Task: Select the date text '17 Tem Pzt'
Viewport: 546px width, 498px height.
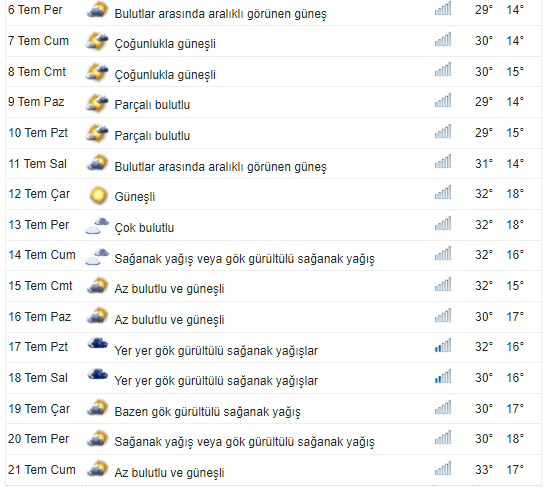Action: click(x=38, y=347)
